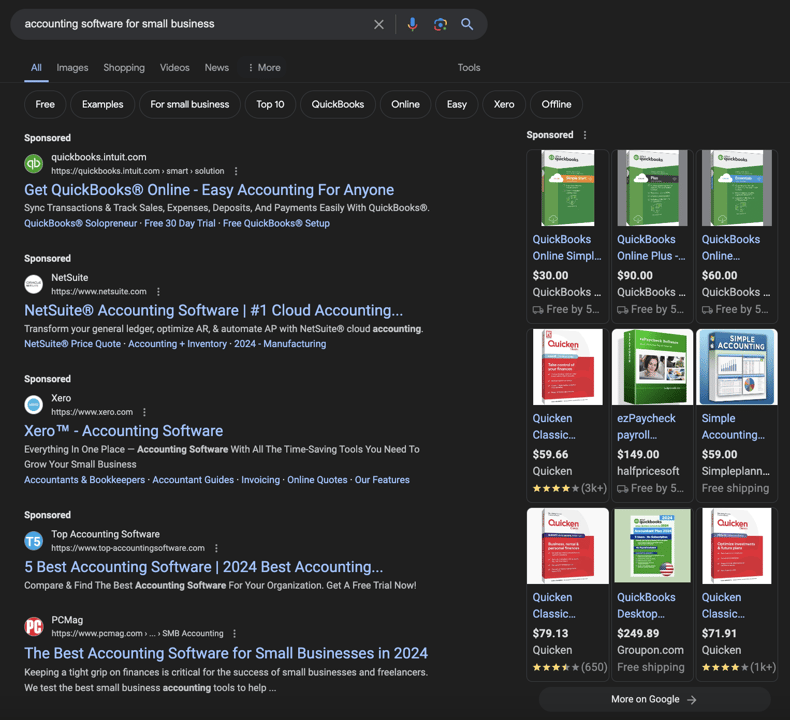This screenshot has height=720, width=790.
Task: Click the Xero blue logo icon
Action: pos(34,405)
